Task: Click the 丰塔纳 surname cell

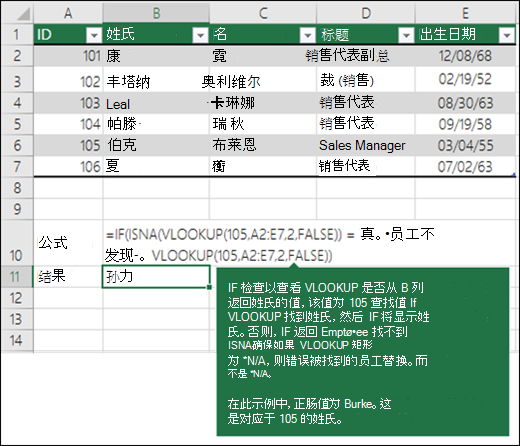Action: (x=156, y=80)
